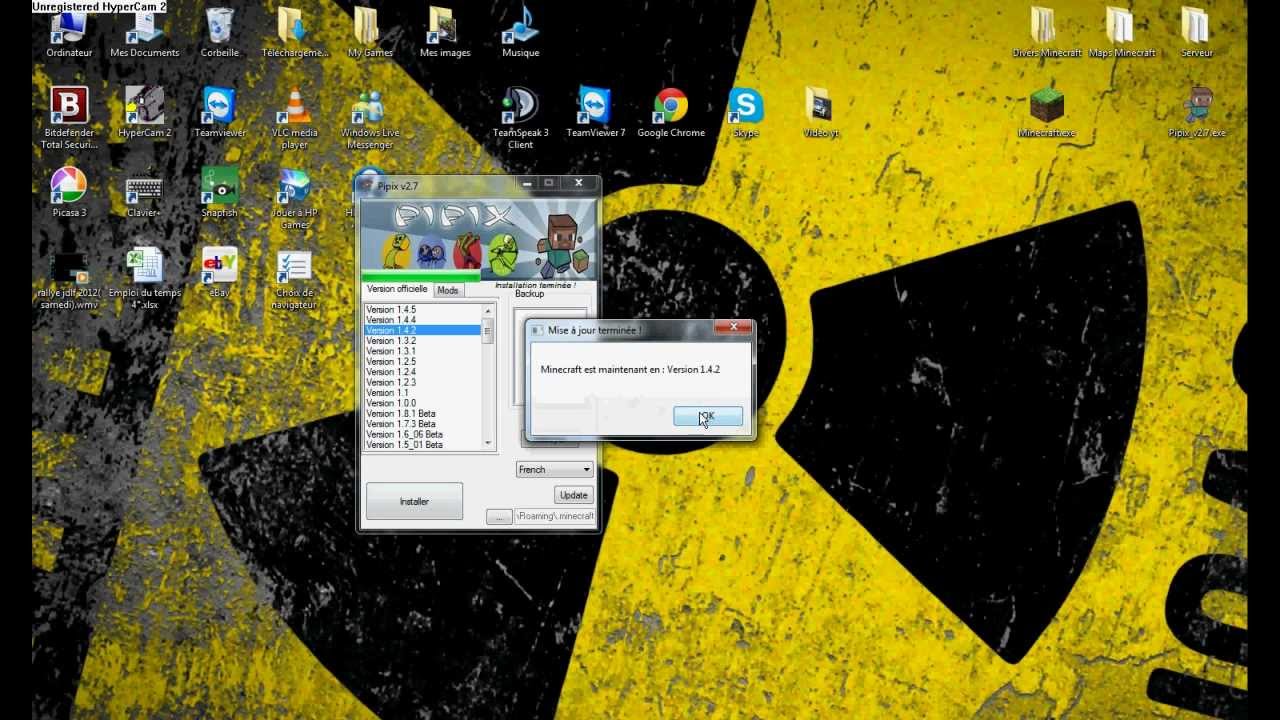Screen dimensions: 1280x720
Task: Launch Bitdefender Total Security icon
Action: [69, 117]
